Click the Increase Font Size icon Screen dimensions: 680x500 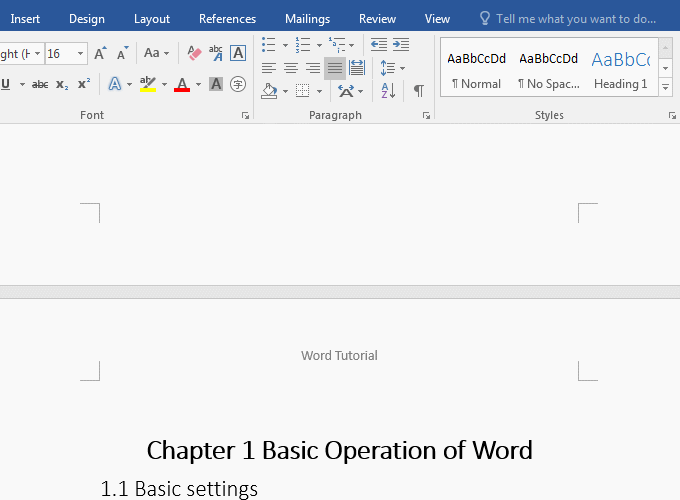point(100,54)
